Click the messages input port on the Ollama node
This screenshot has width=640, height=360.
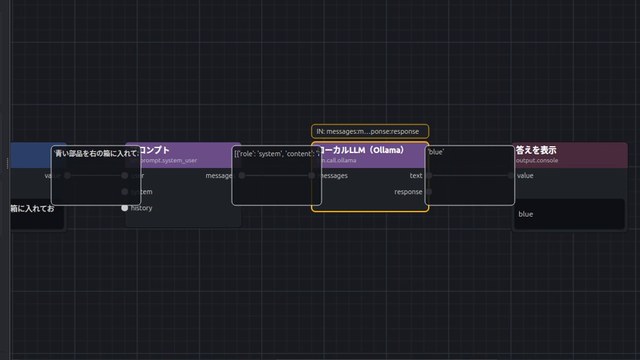pyautogui.click(x=312, y=176)
